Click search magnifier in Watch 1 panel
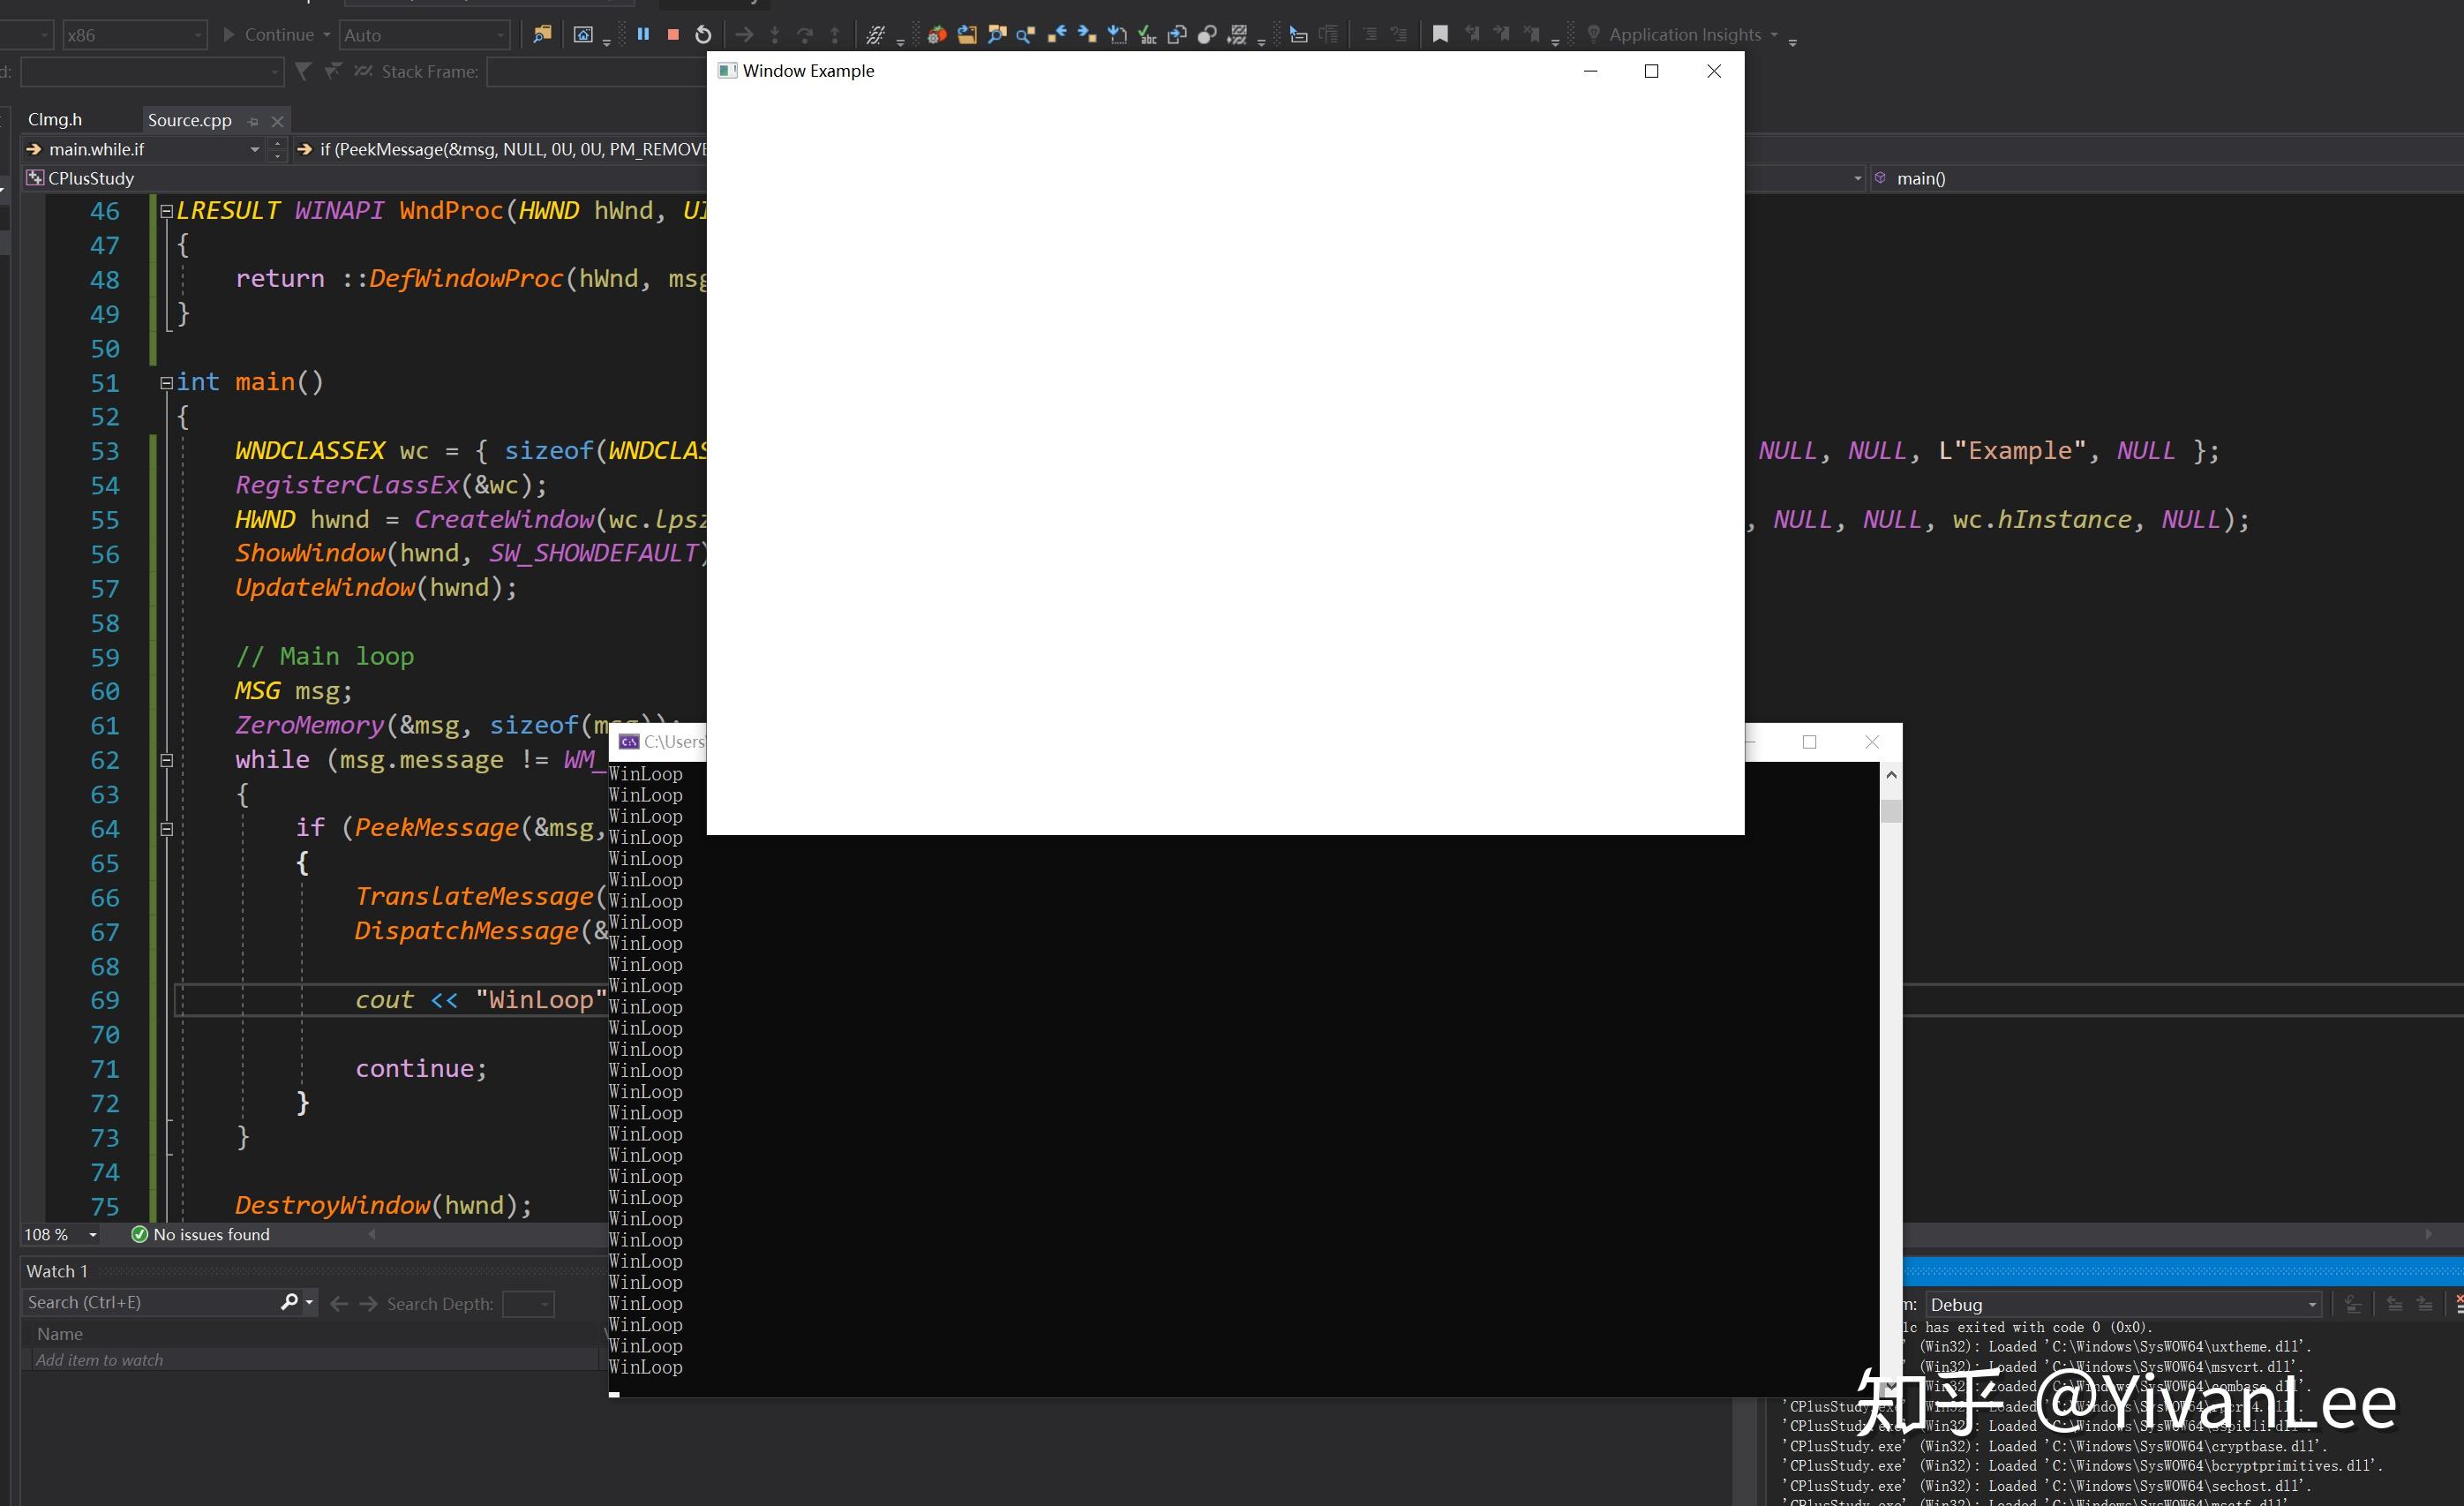The height and width of the screenshot is (1506, 2464). pos(289,1302)
